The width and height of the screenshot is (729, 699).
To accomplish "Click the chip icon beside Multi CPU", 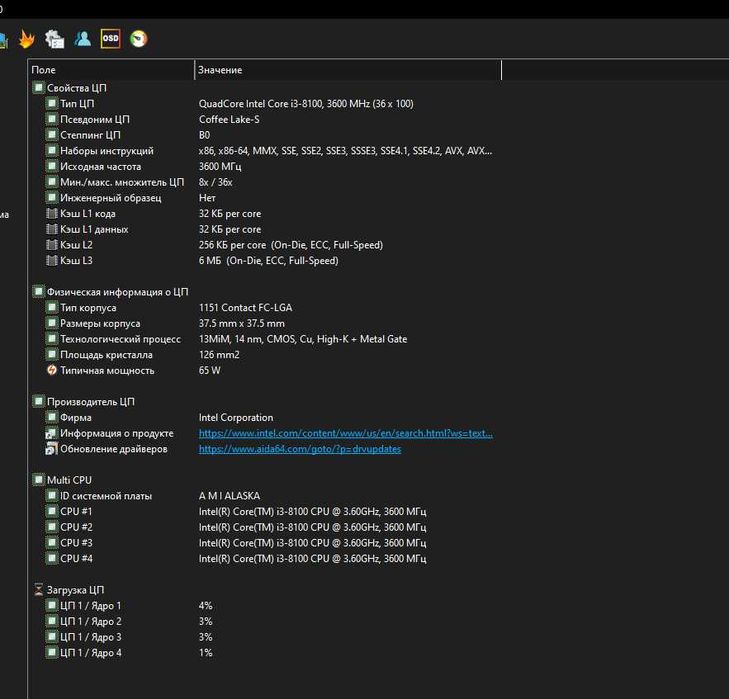I will pos(39,479).
